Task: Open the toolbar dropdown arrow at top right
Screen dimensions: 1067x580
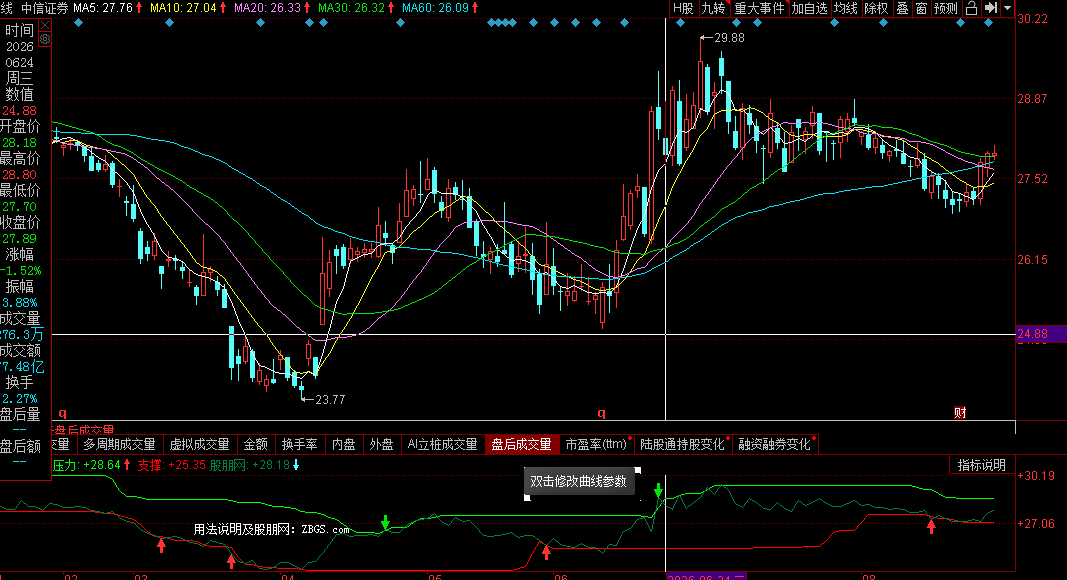Action: 1008,8
